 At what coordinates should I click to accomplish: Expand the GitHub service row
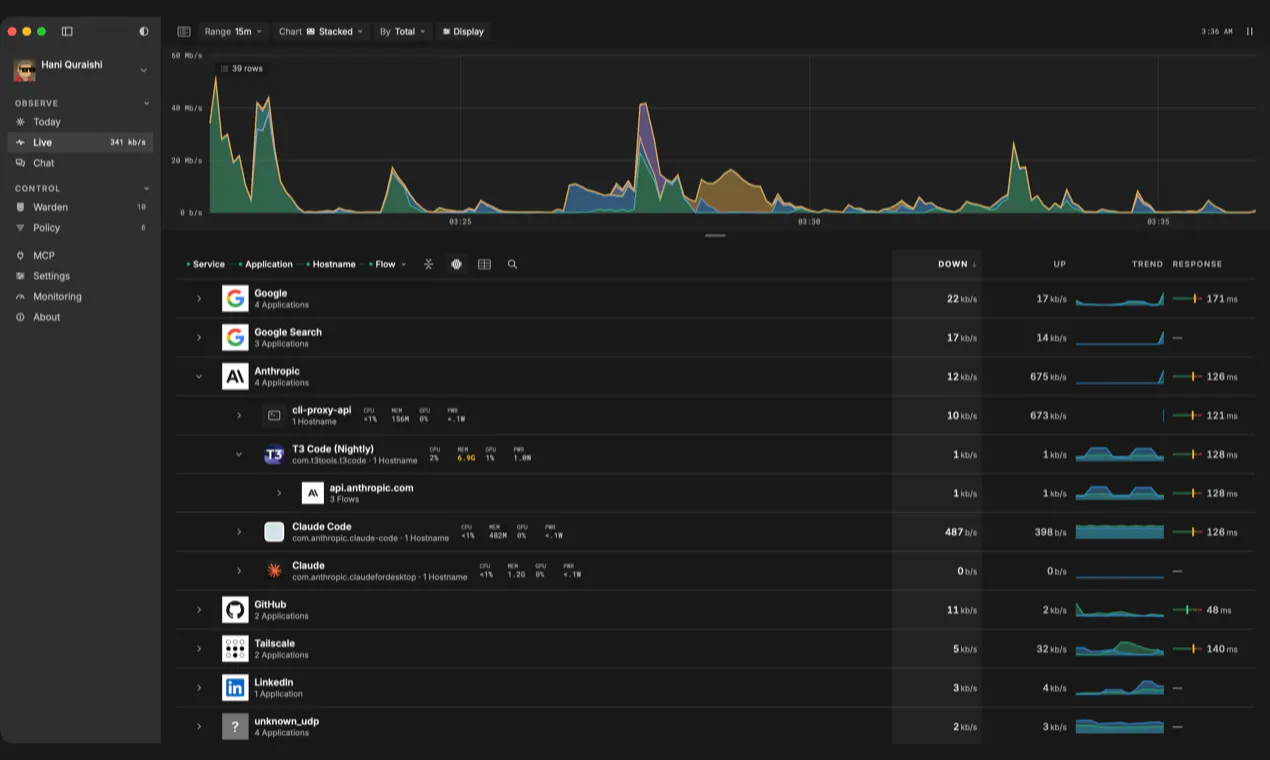[x=199, y=610]
